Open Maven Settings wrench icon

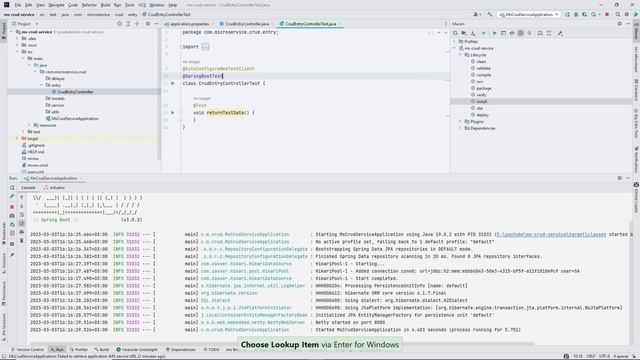point(560,33)
